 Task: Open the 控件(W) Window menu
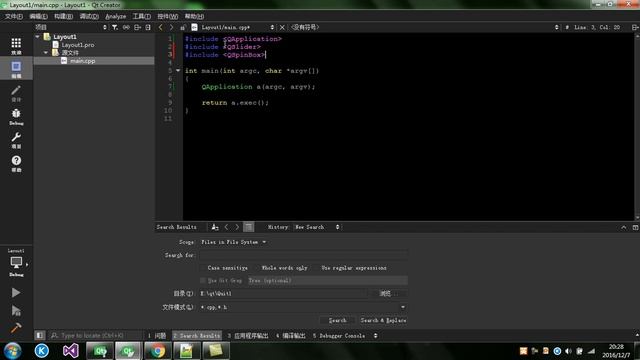(x=167, y=16)
